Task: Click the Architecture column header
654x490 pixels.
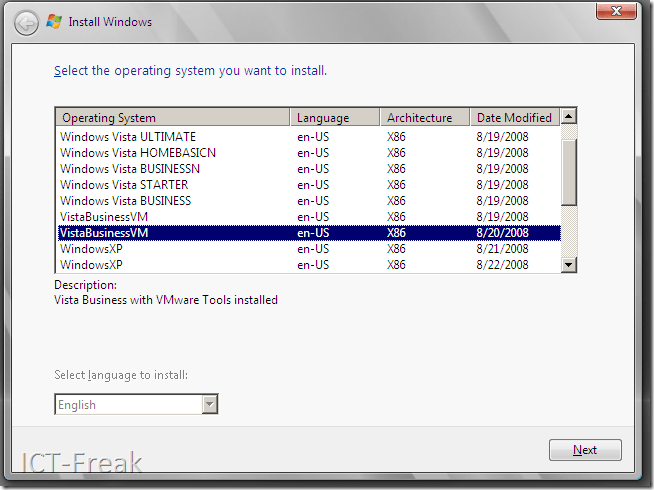Action: click(x=424, y=118)
